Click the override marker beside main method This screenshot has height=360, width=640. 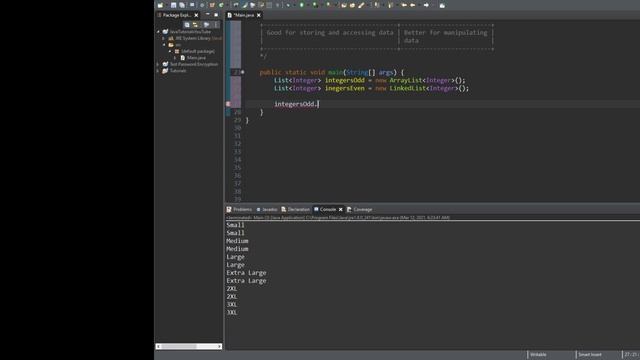click(x=242, y=72)
